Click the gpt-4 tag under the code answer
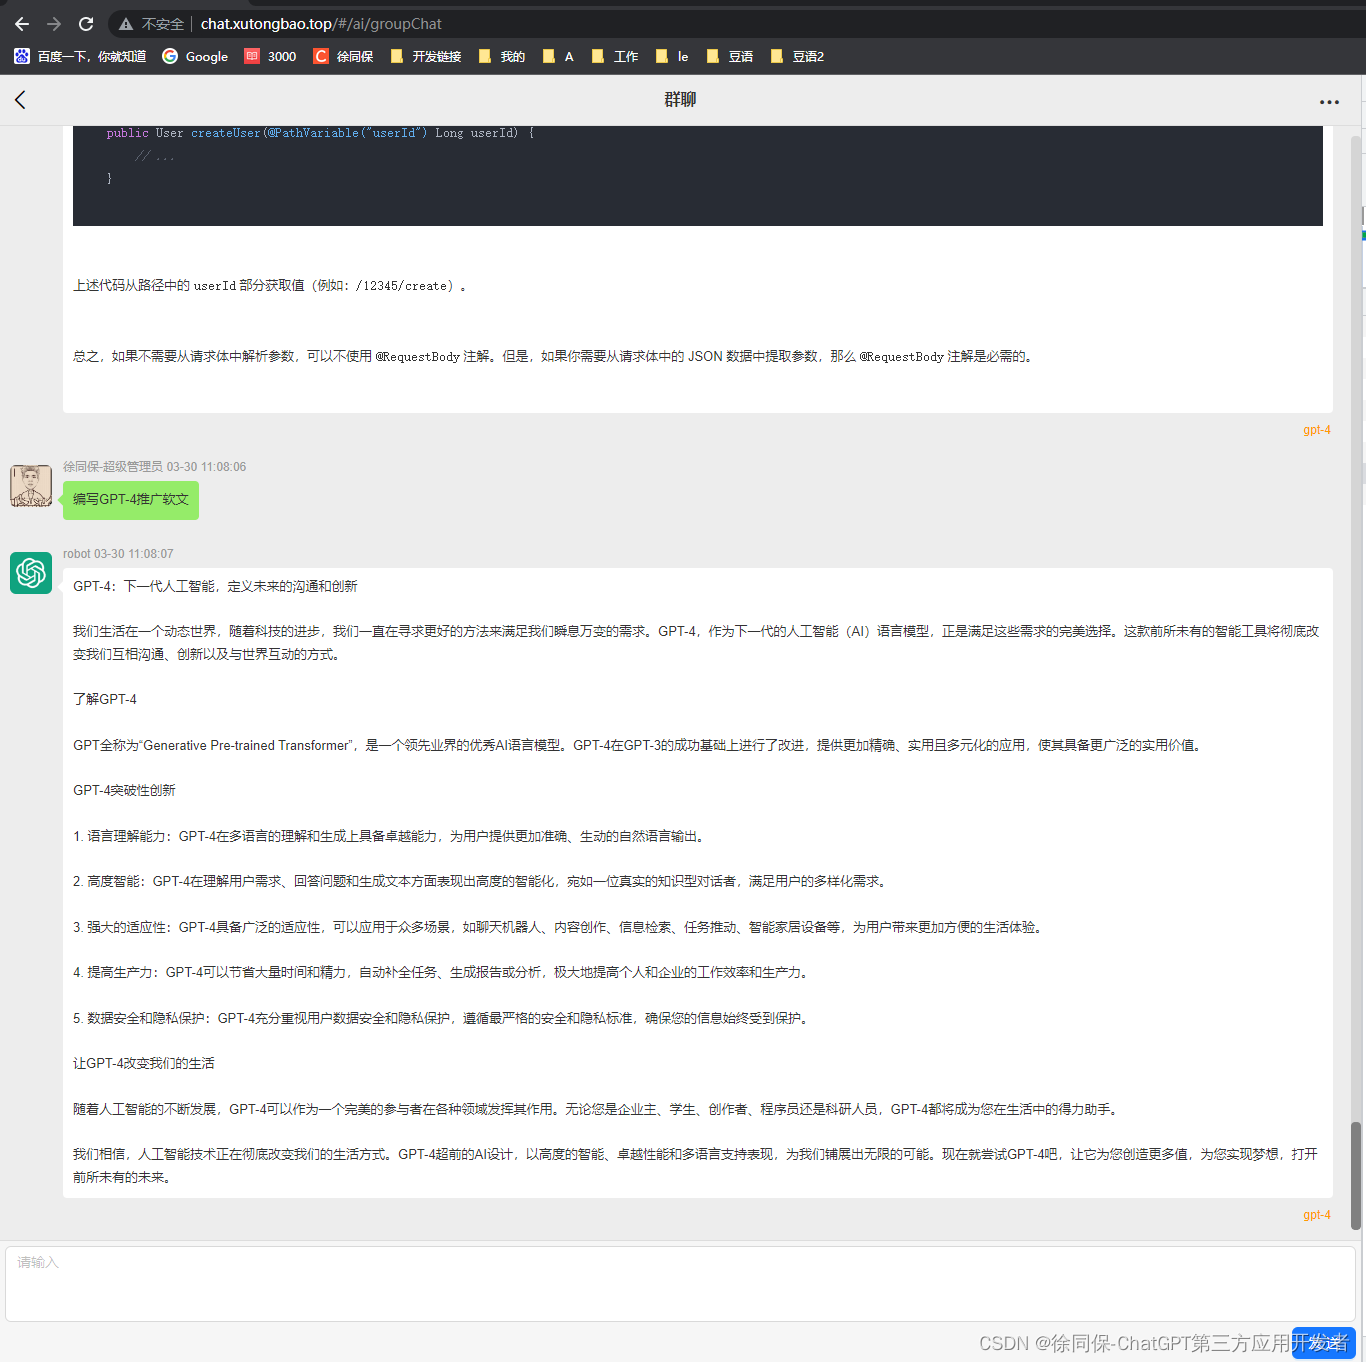 [x=1316, y=430]
